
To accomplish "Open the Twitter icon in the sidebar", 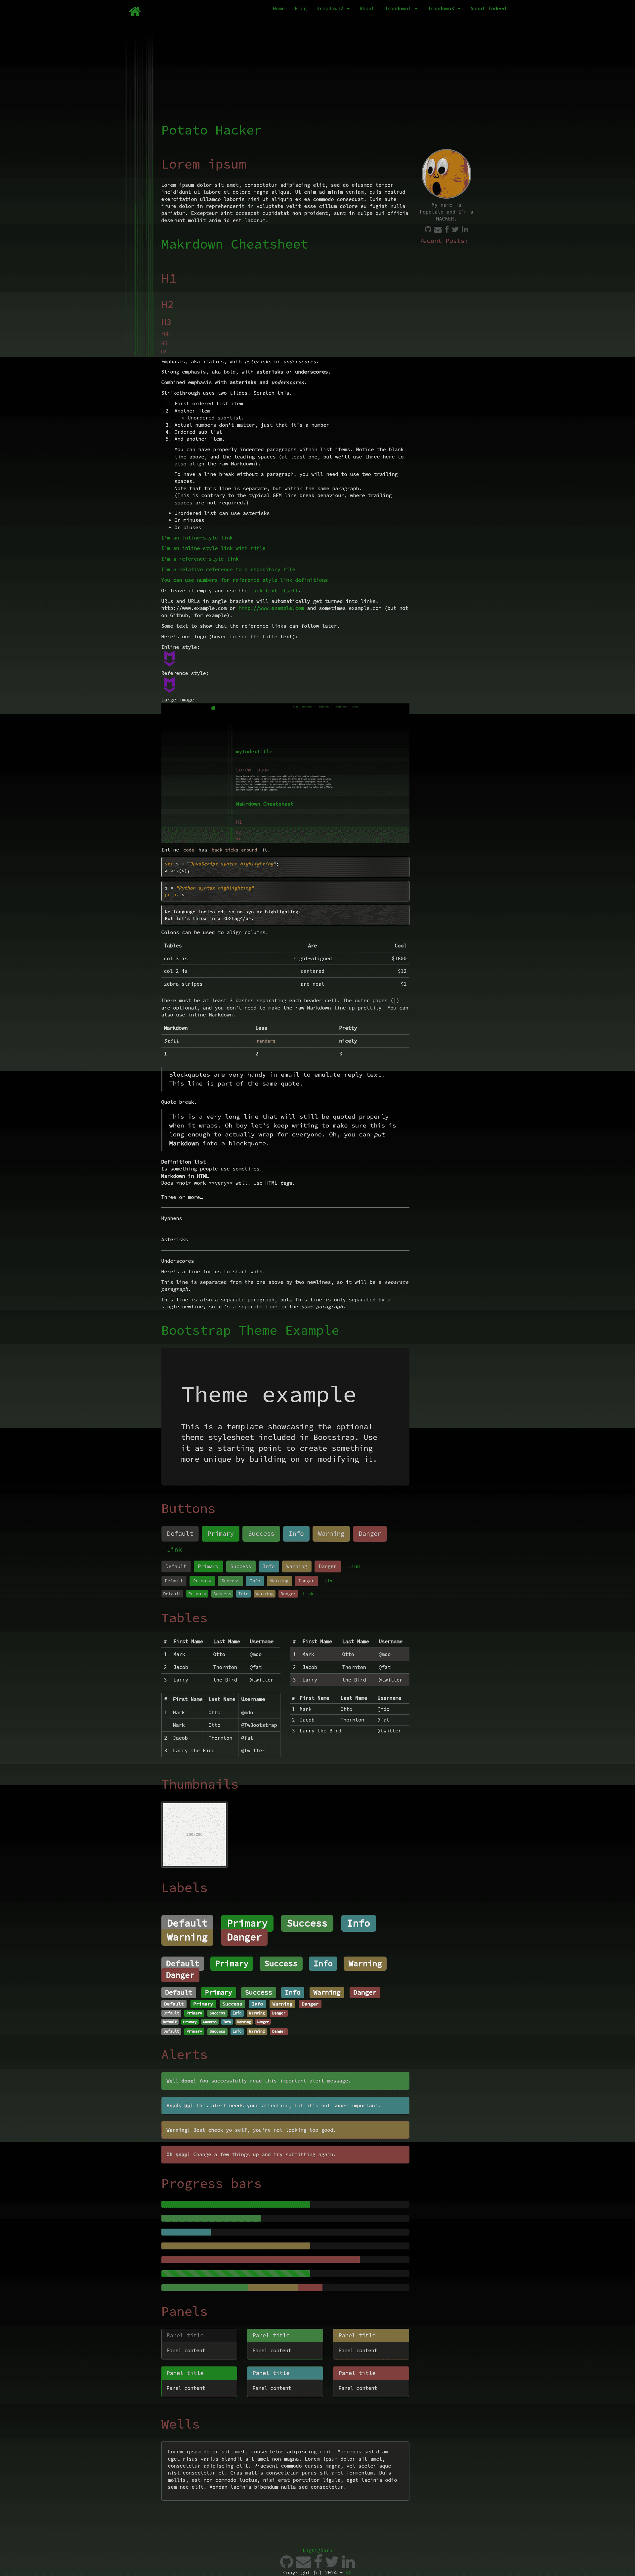I will [x=455, y=229].
